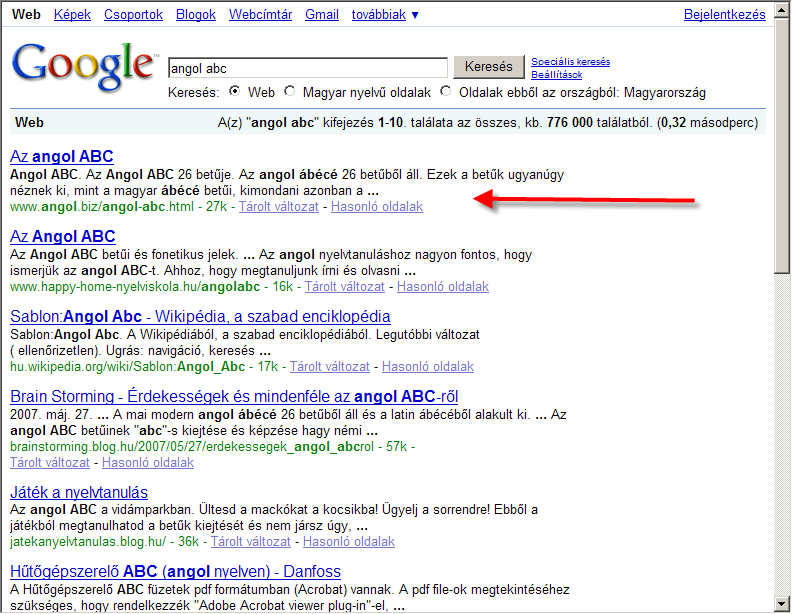The image size is (792, 614).
Task: Open Hasonló oldalak for Wikipedia result
Action: [x=428, y=367]
